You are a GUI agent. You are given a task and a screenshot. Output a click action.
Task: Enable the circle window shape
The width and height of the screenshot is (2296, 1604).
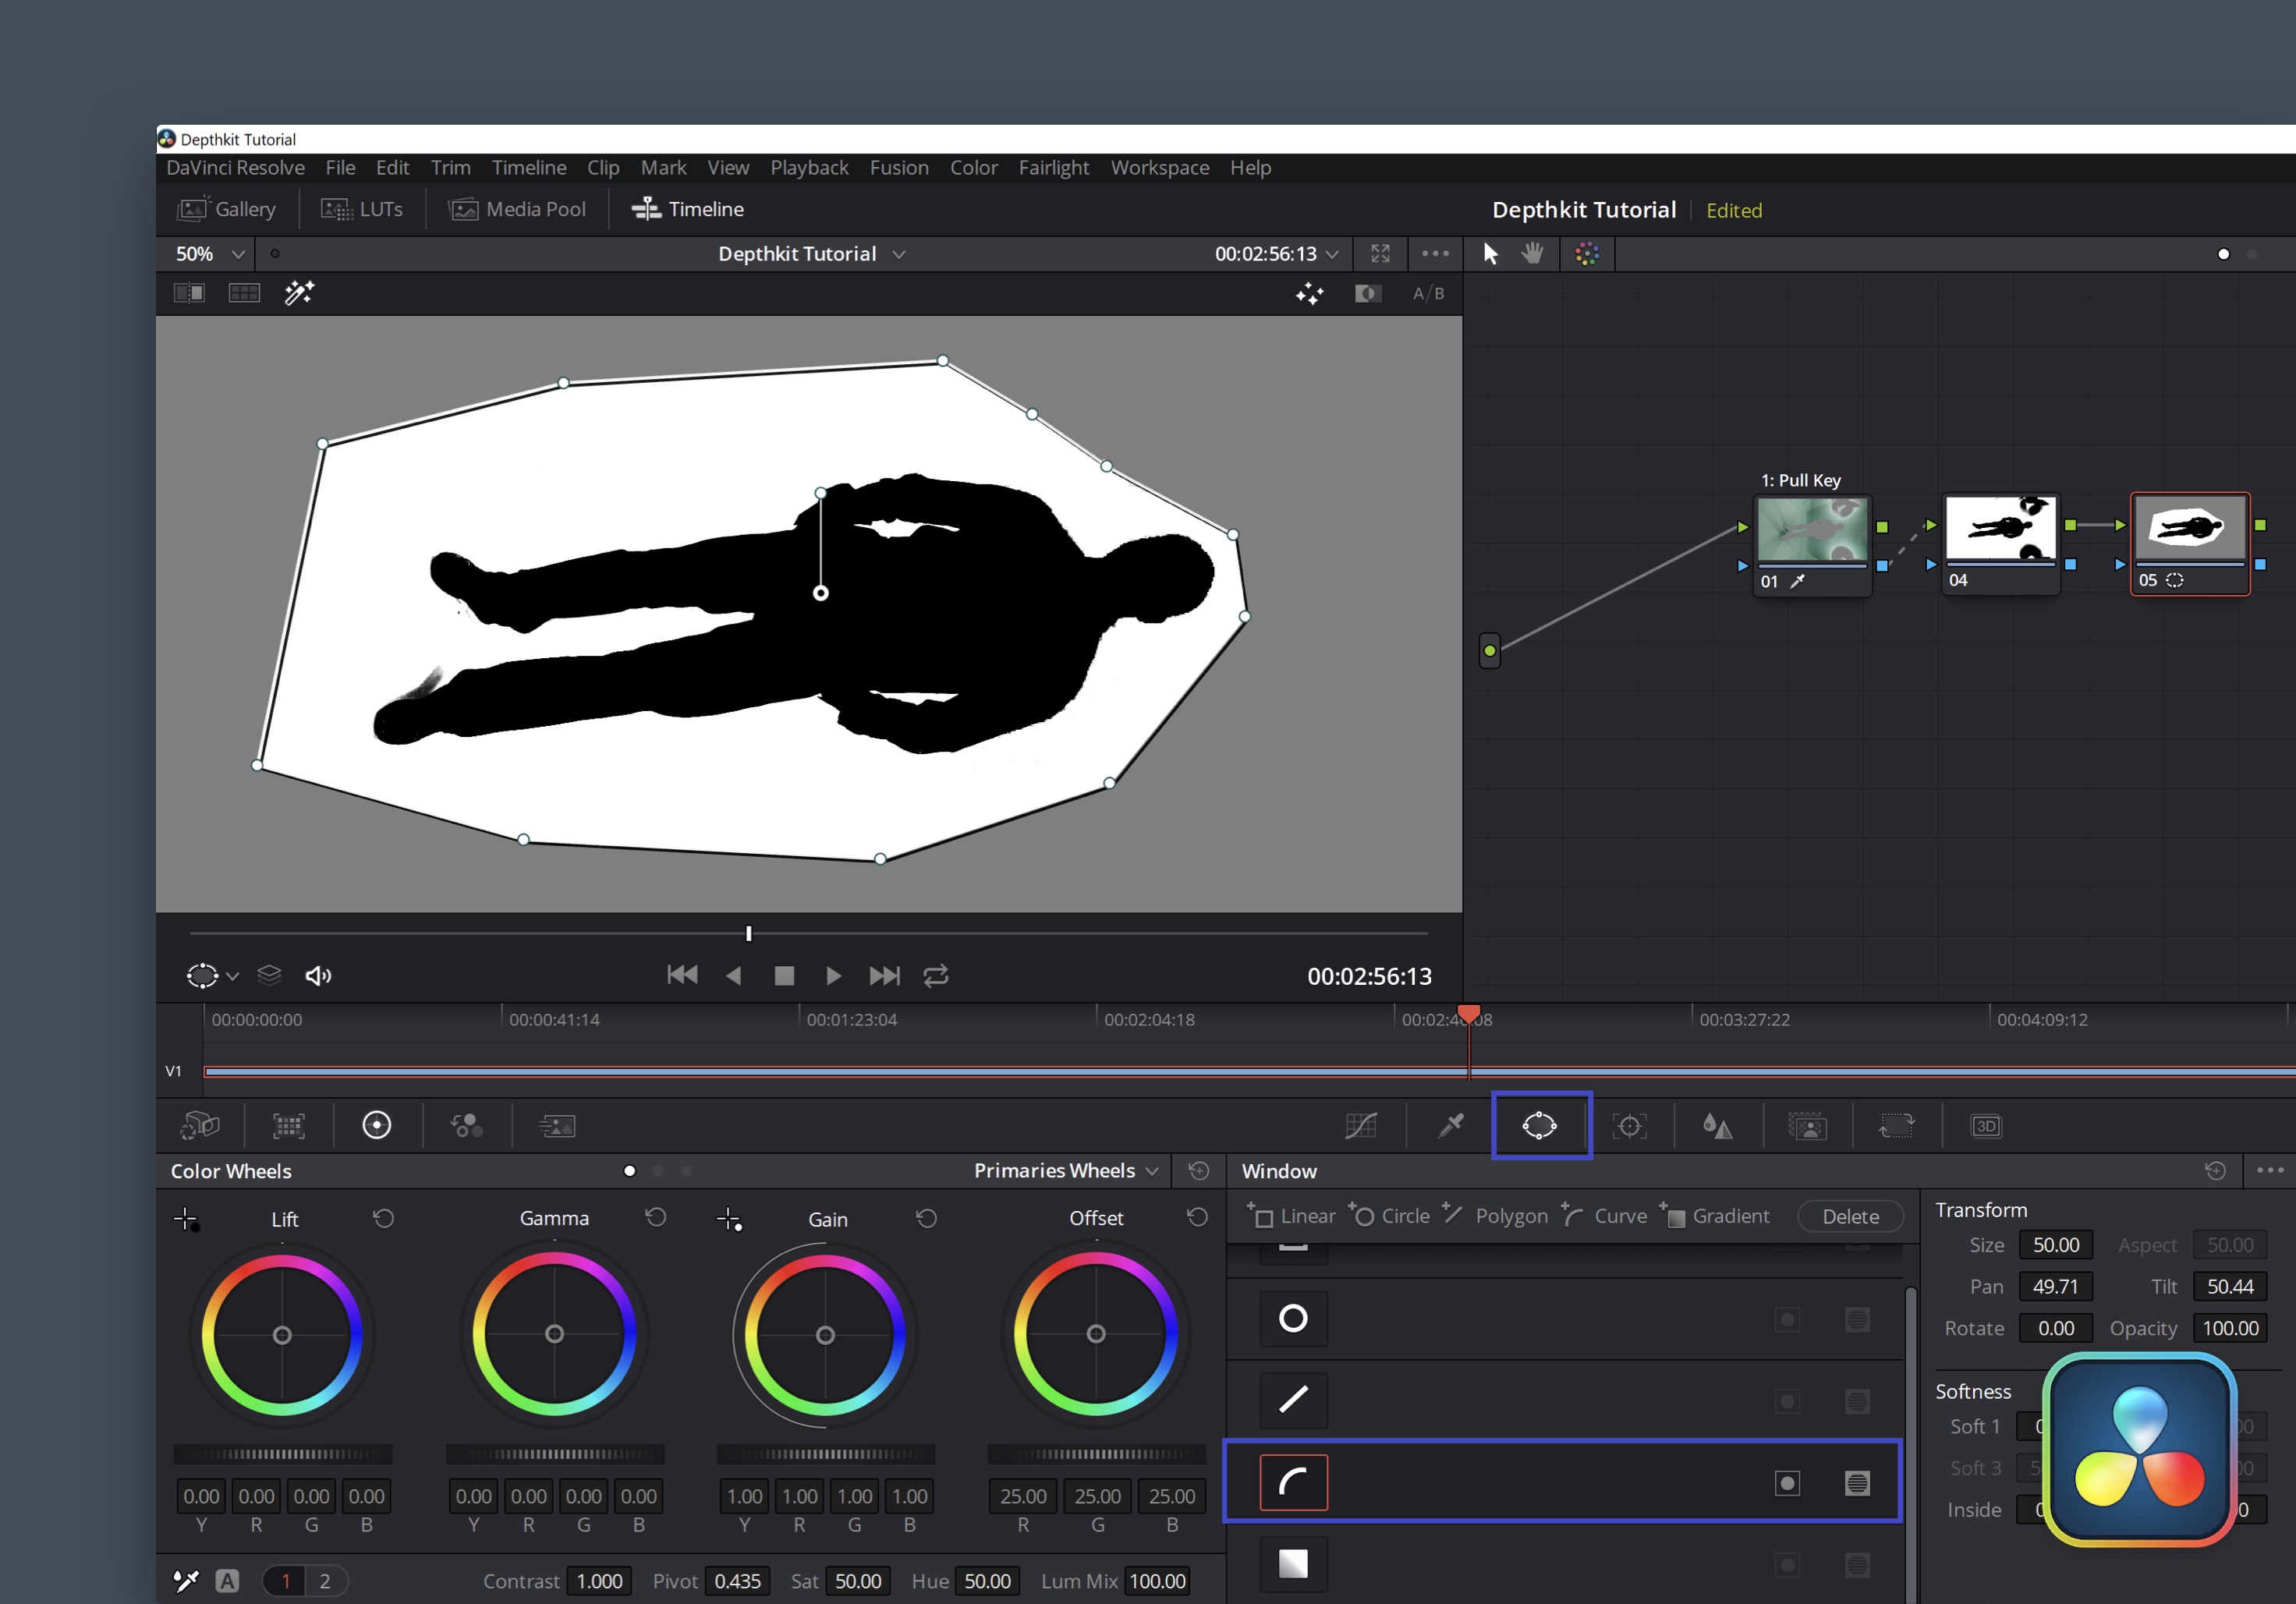tap(1293, 1318)
